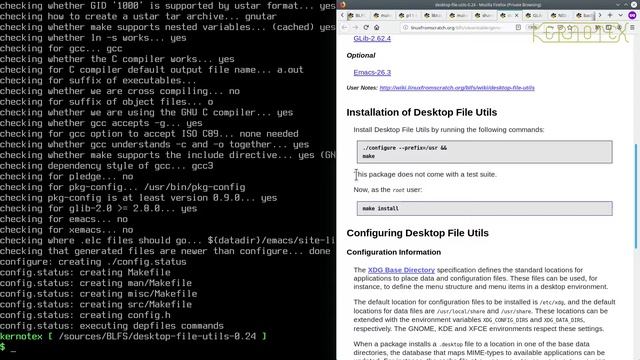
Task: Click the ./configure --prefix=/usr command line
Action: point(404,148)
